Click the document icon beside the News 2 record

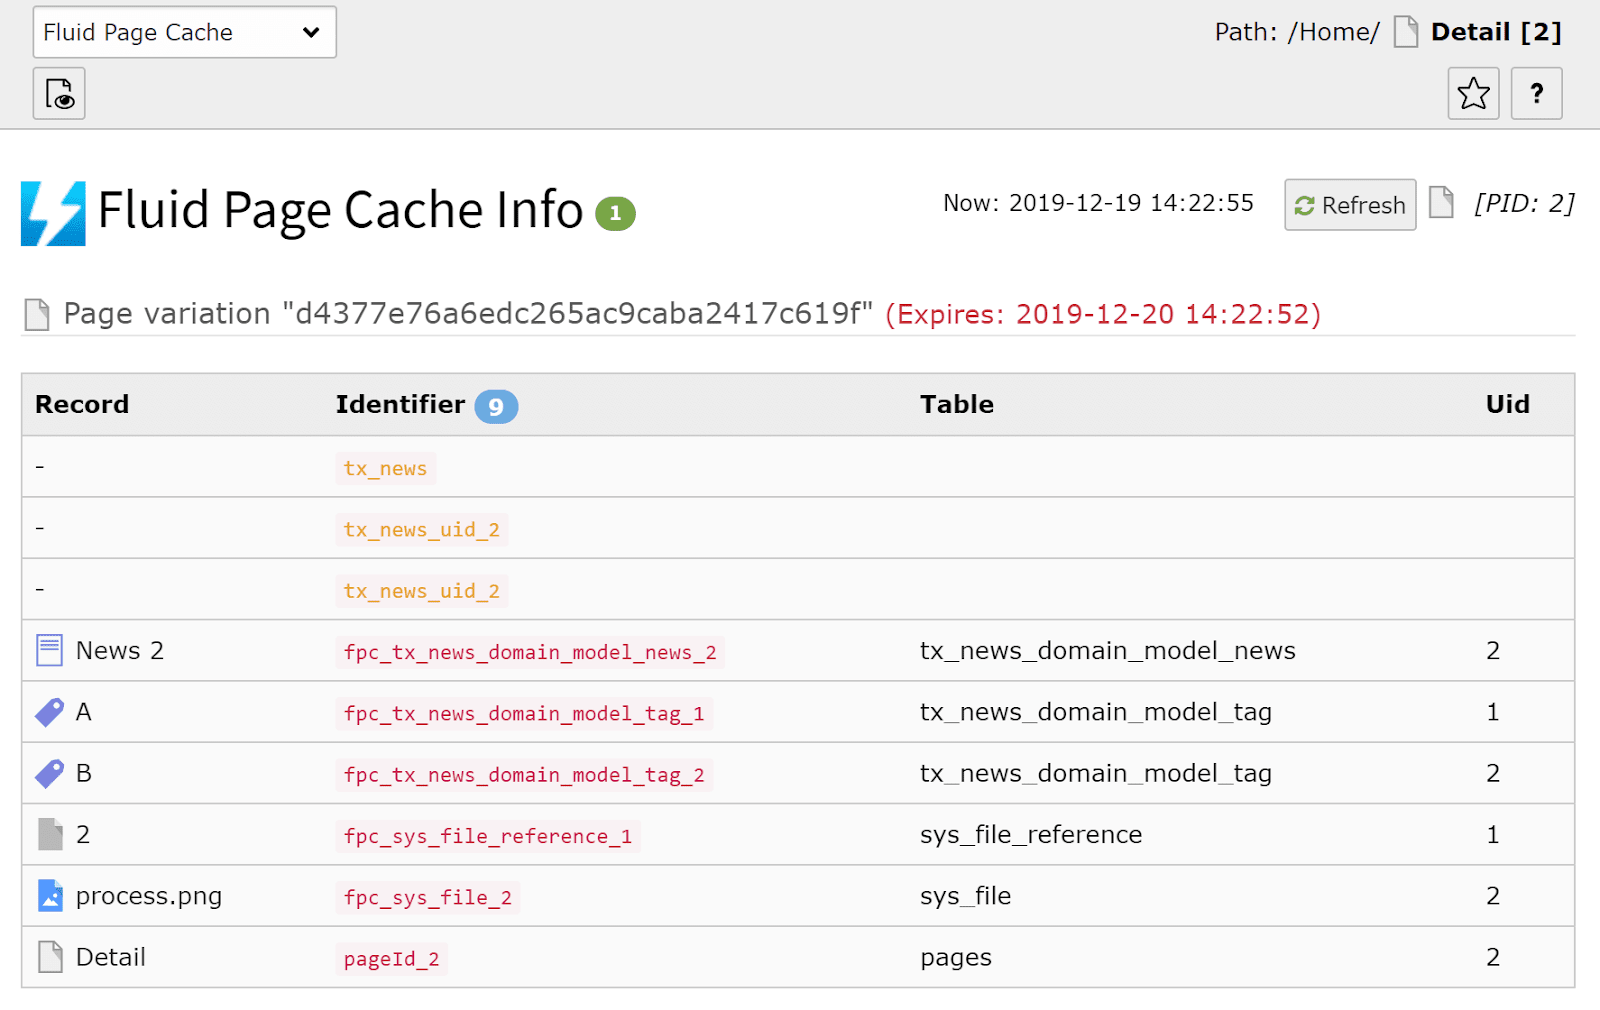(48, 649)
